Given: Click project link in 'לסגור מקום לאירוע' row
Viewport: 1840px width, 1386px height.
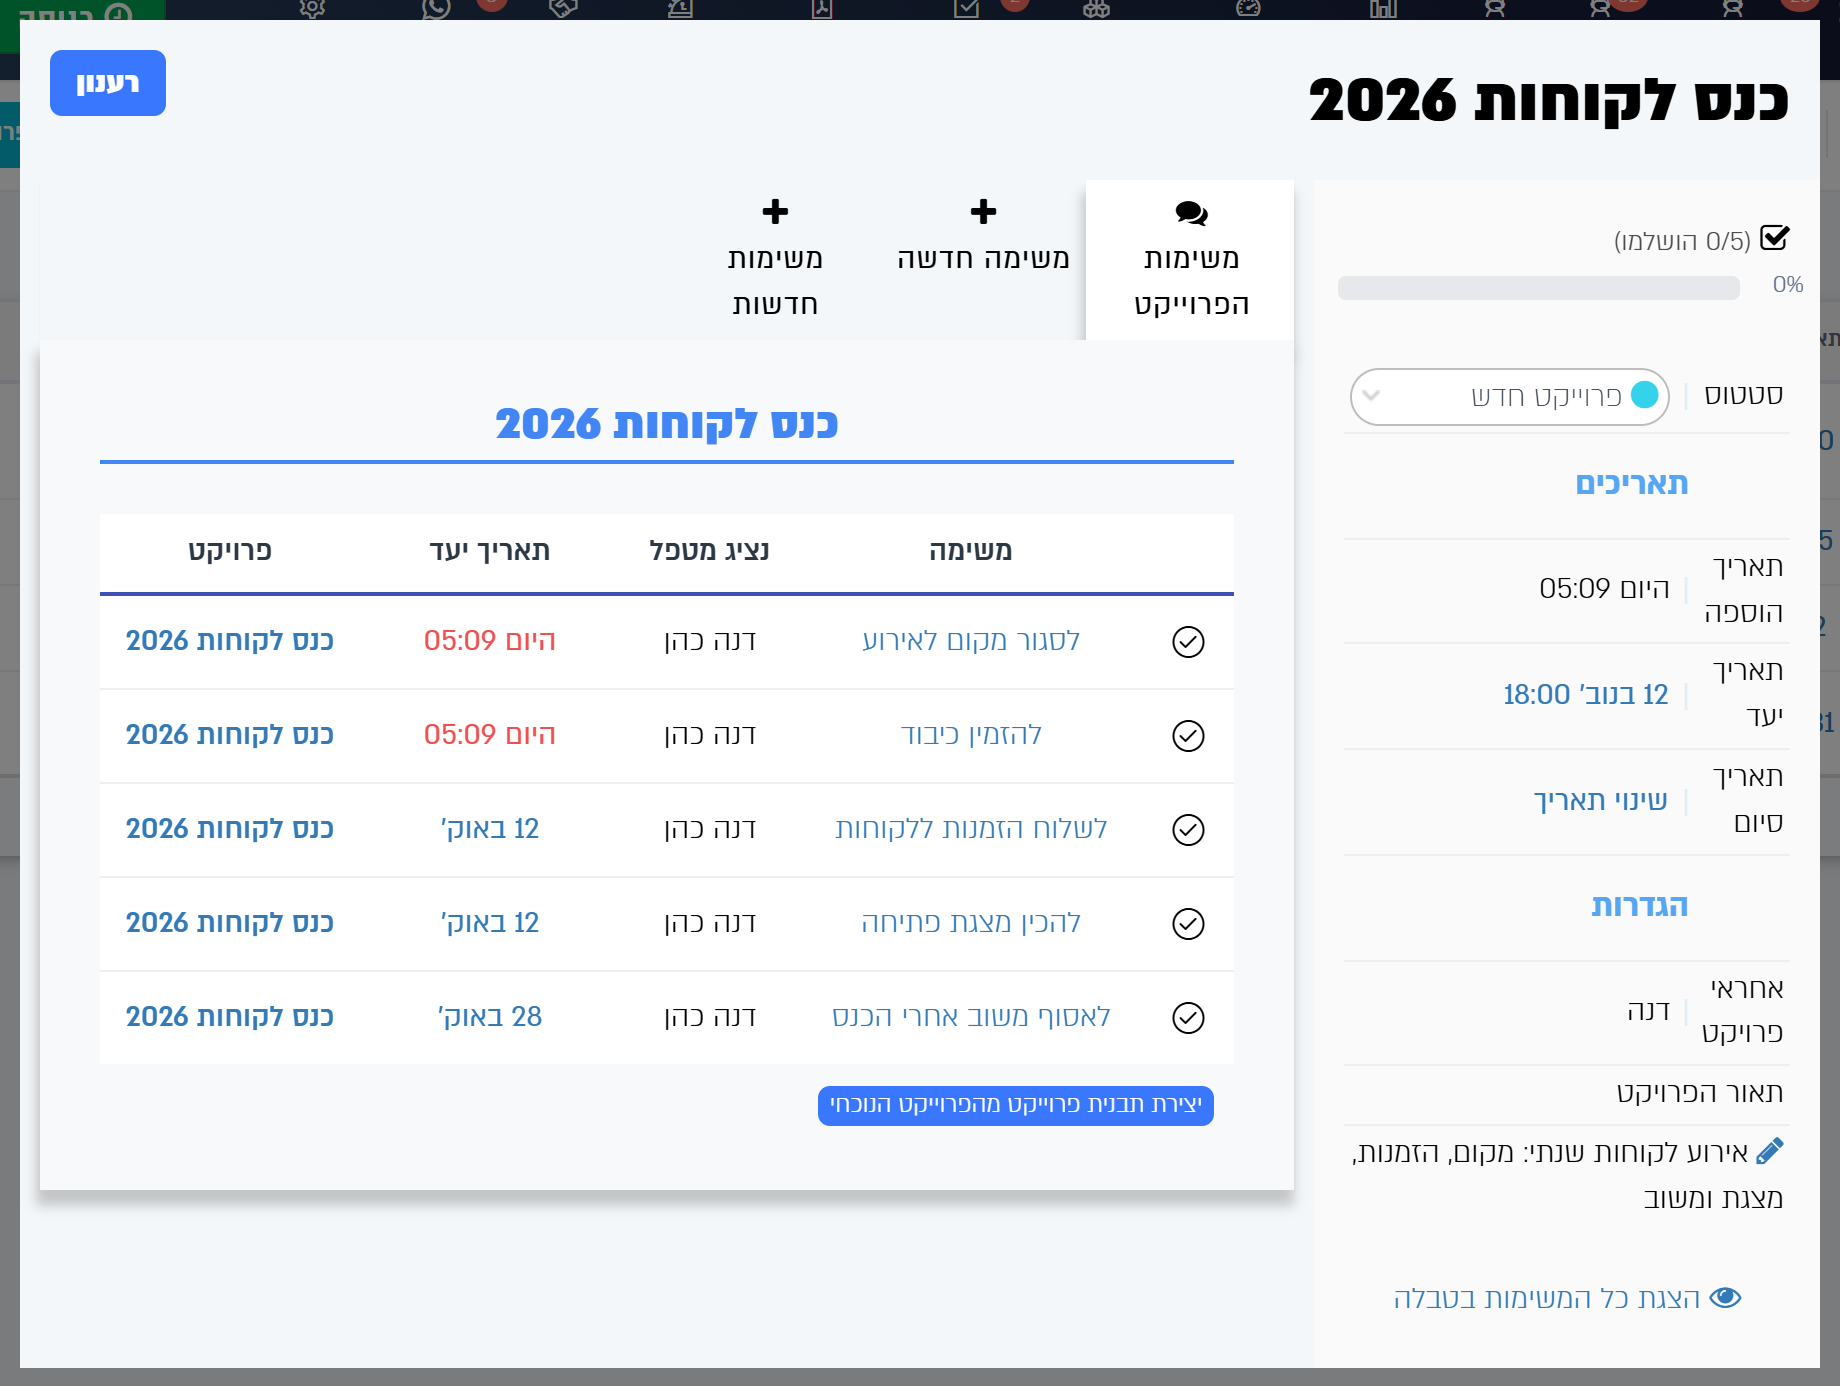Looking at the screenshot, I should tap(230, 641).
